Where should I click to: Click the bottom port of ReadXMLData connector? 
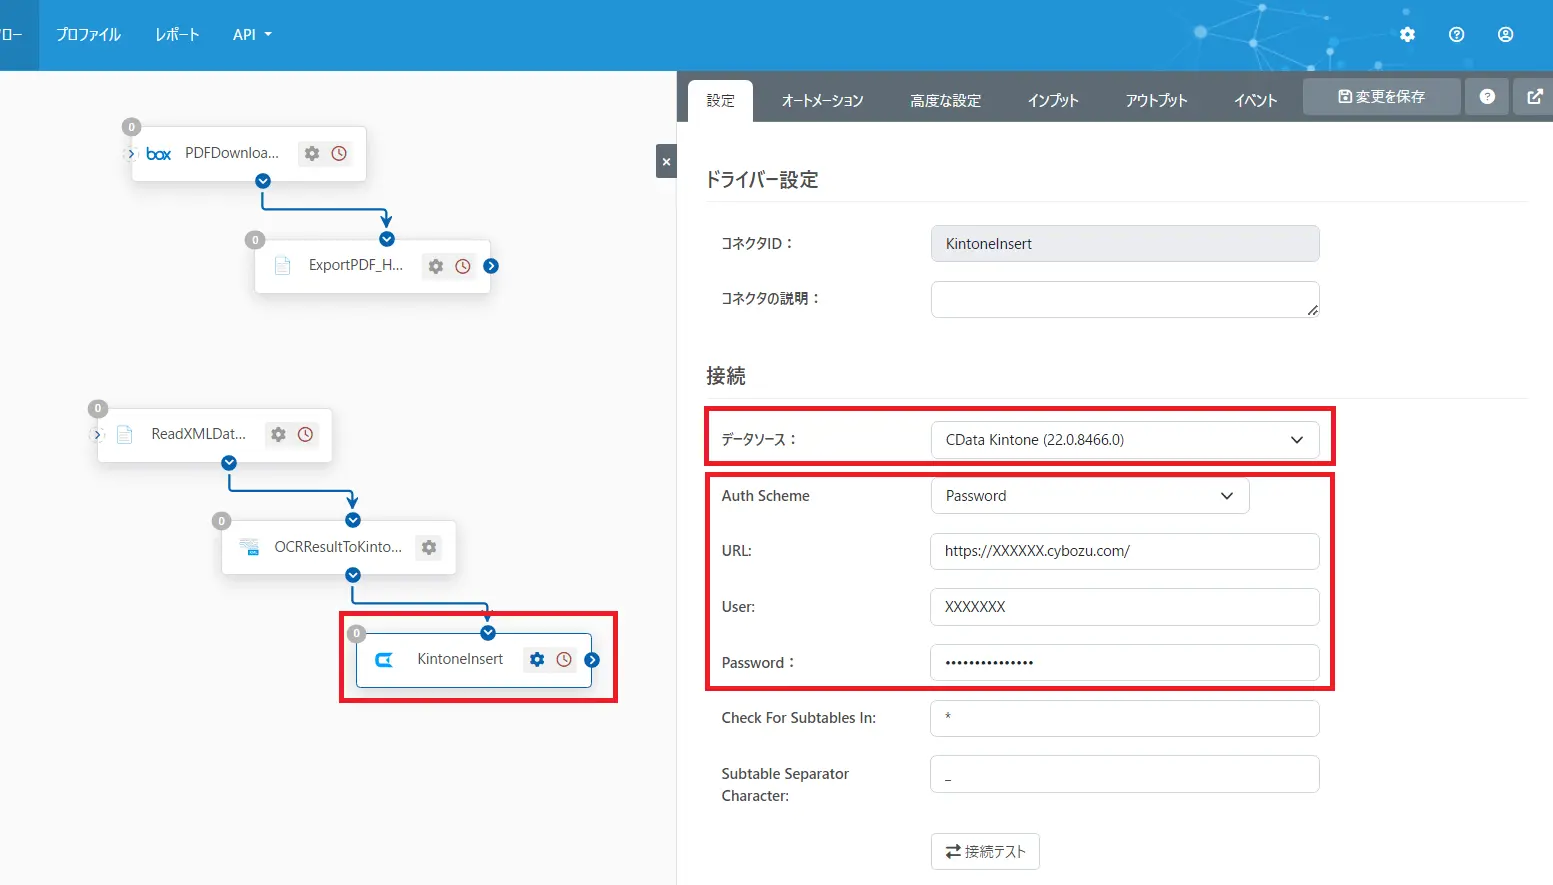(229, 462)
